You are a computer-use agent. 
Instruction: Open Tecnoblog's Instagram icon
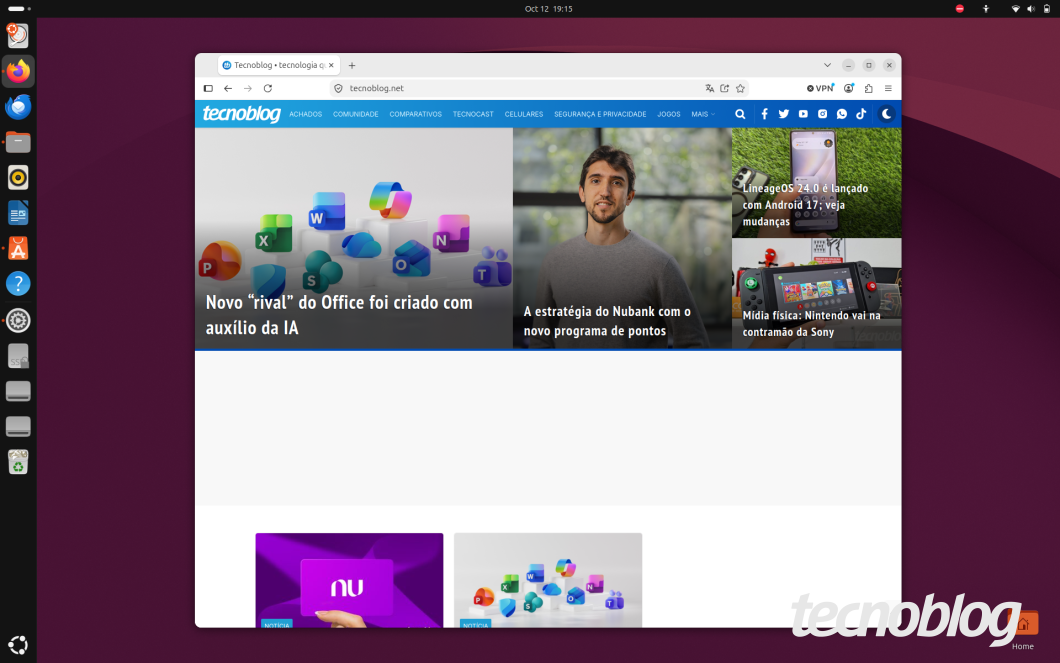pyautogui.click(x=822, y=114)
